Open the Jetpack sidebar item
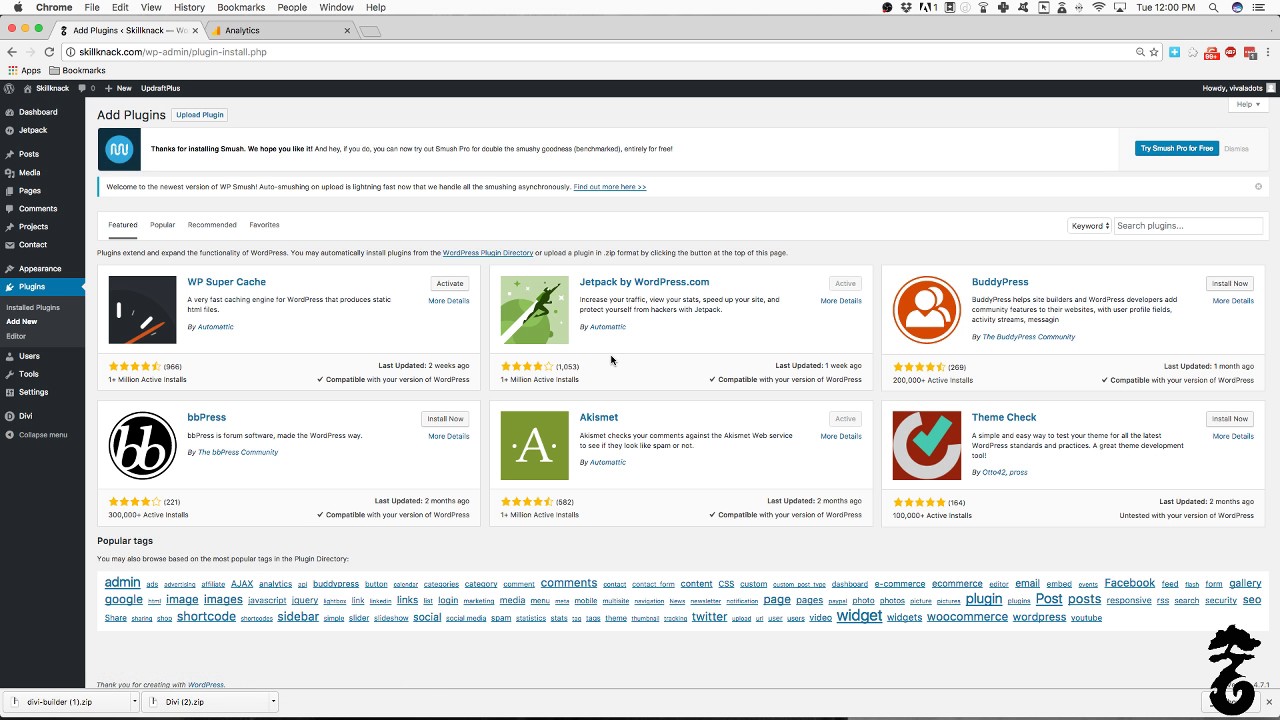This screenshot has width=1280, height=720. 32,130
